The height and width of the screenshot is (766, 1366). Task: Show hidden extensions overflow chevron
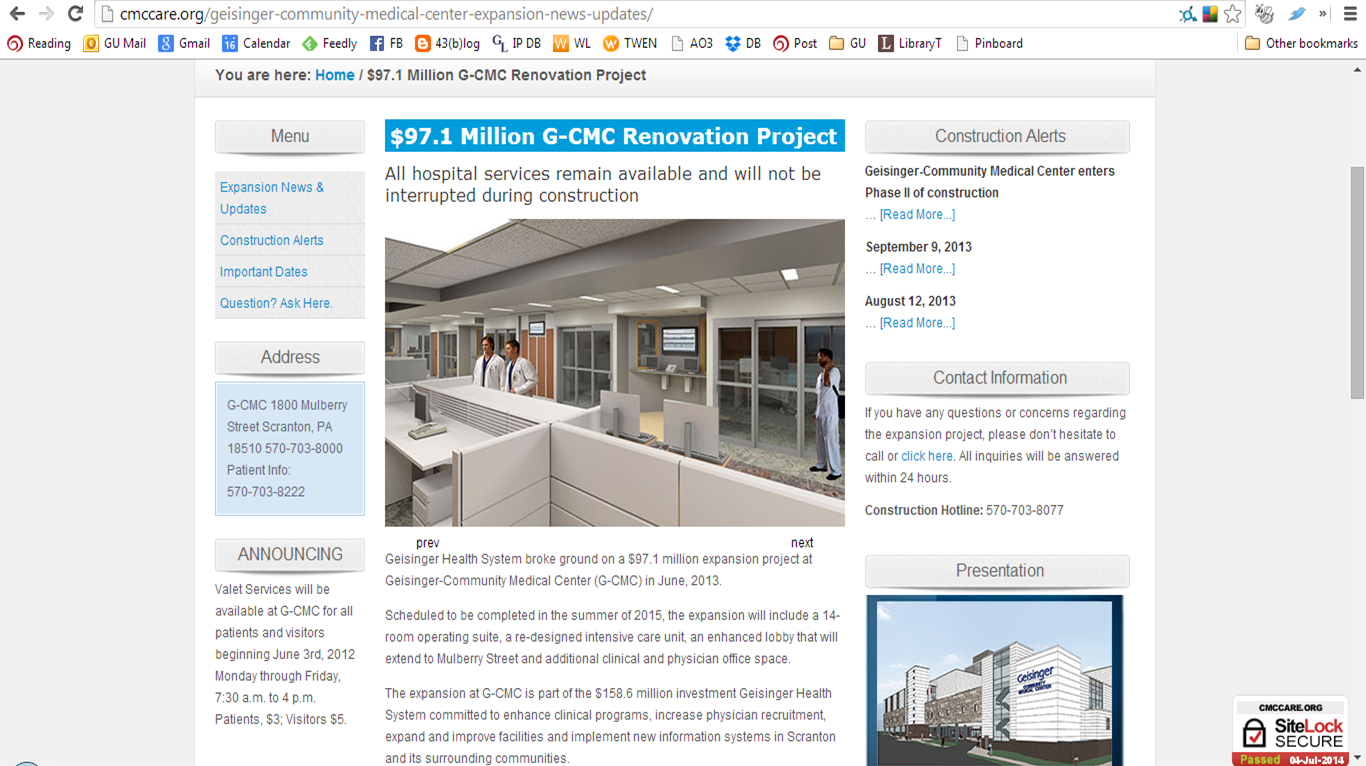(x=1323, y=14)
